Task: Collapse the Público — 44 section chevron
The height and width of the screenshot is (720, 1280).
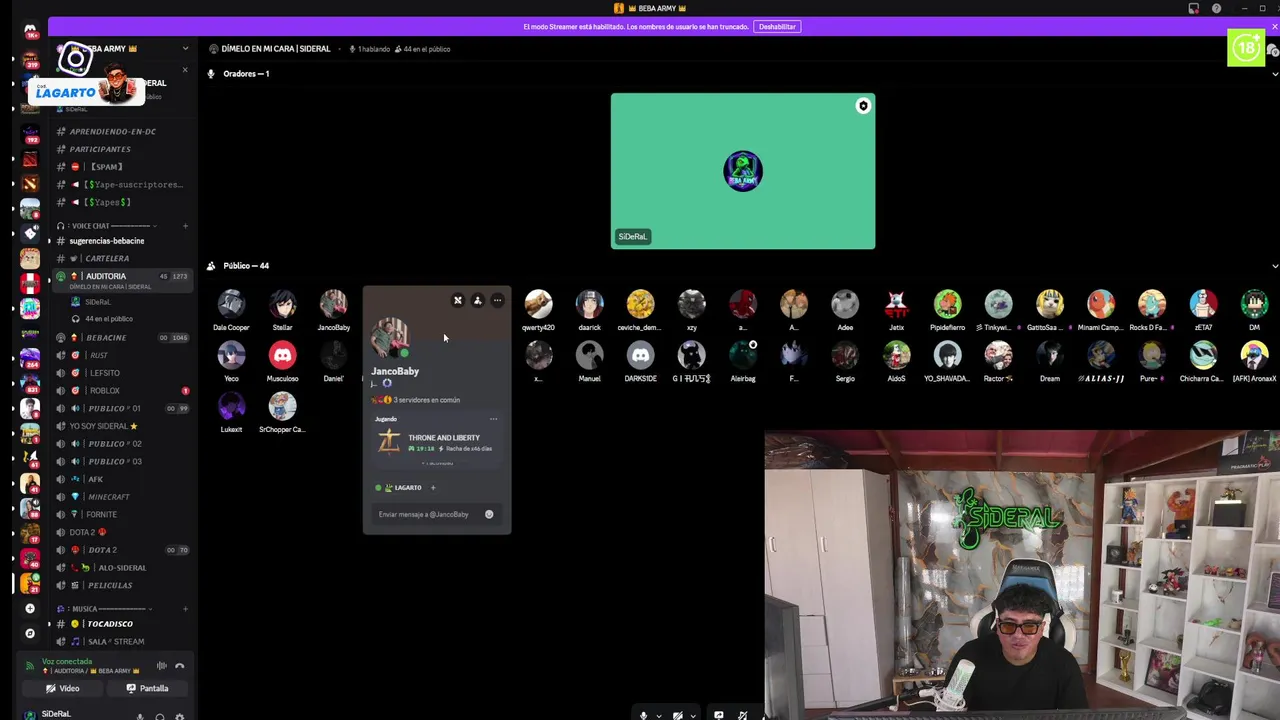Action: coord(1274,266)
